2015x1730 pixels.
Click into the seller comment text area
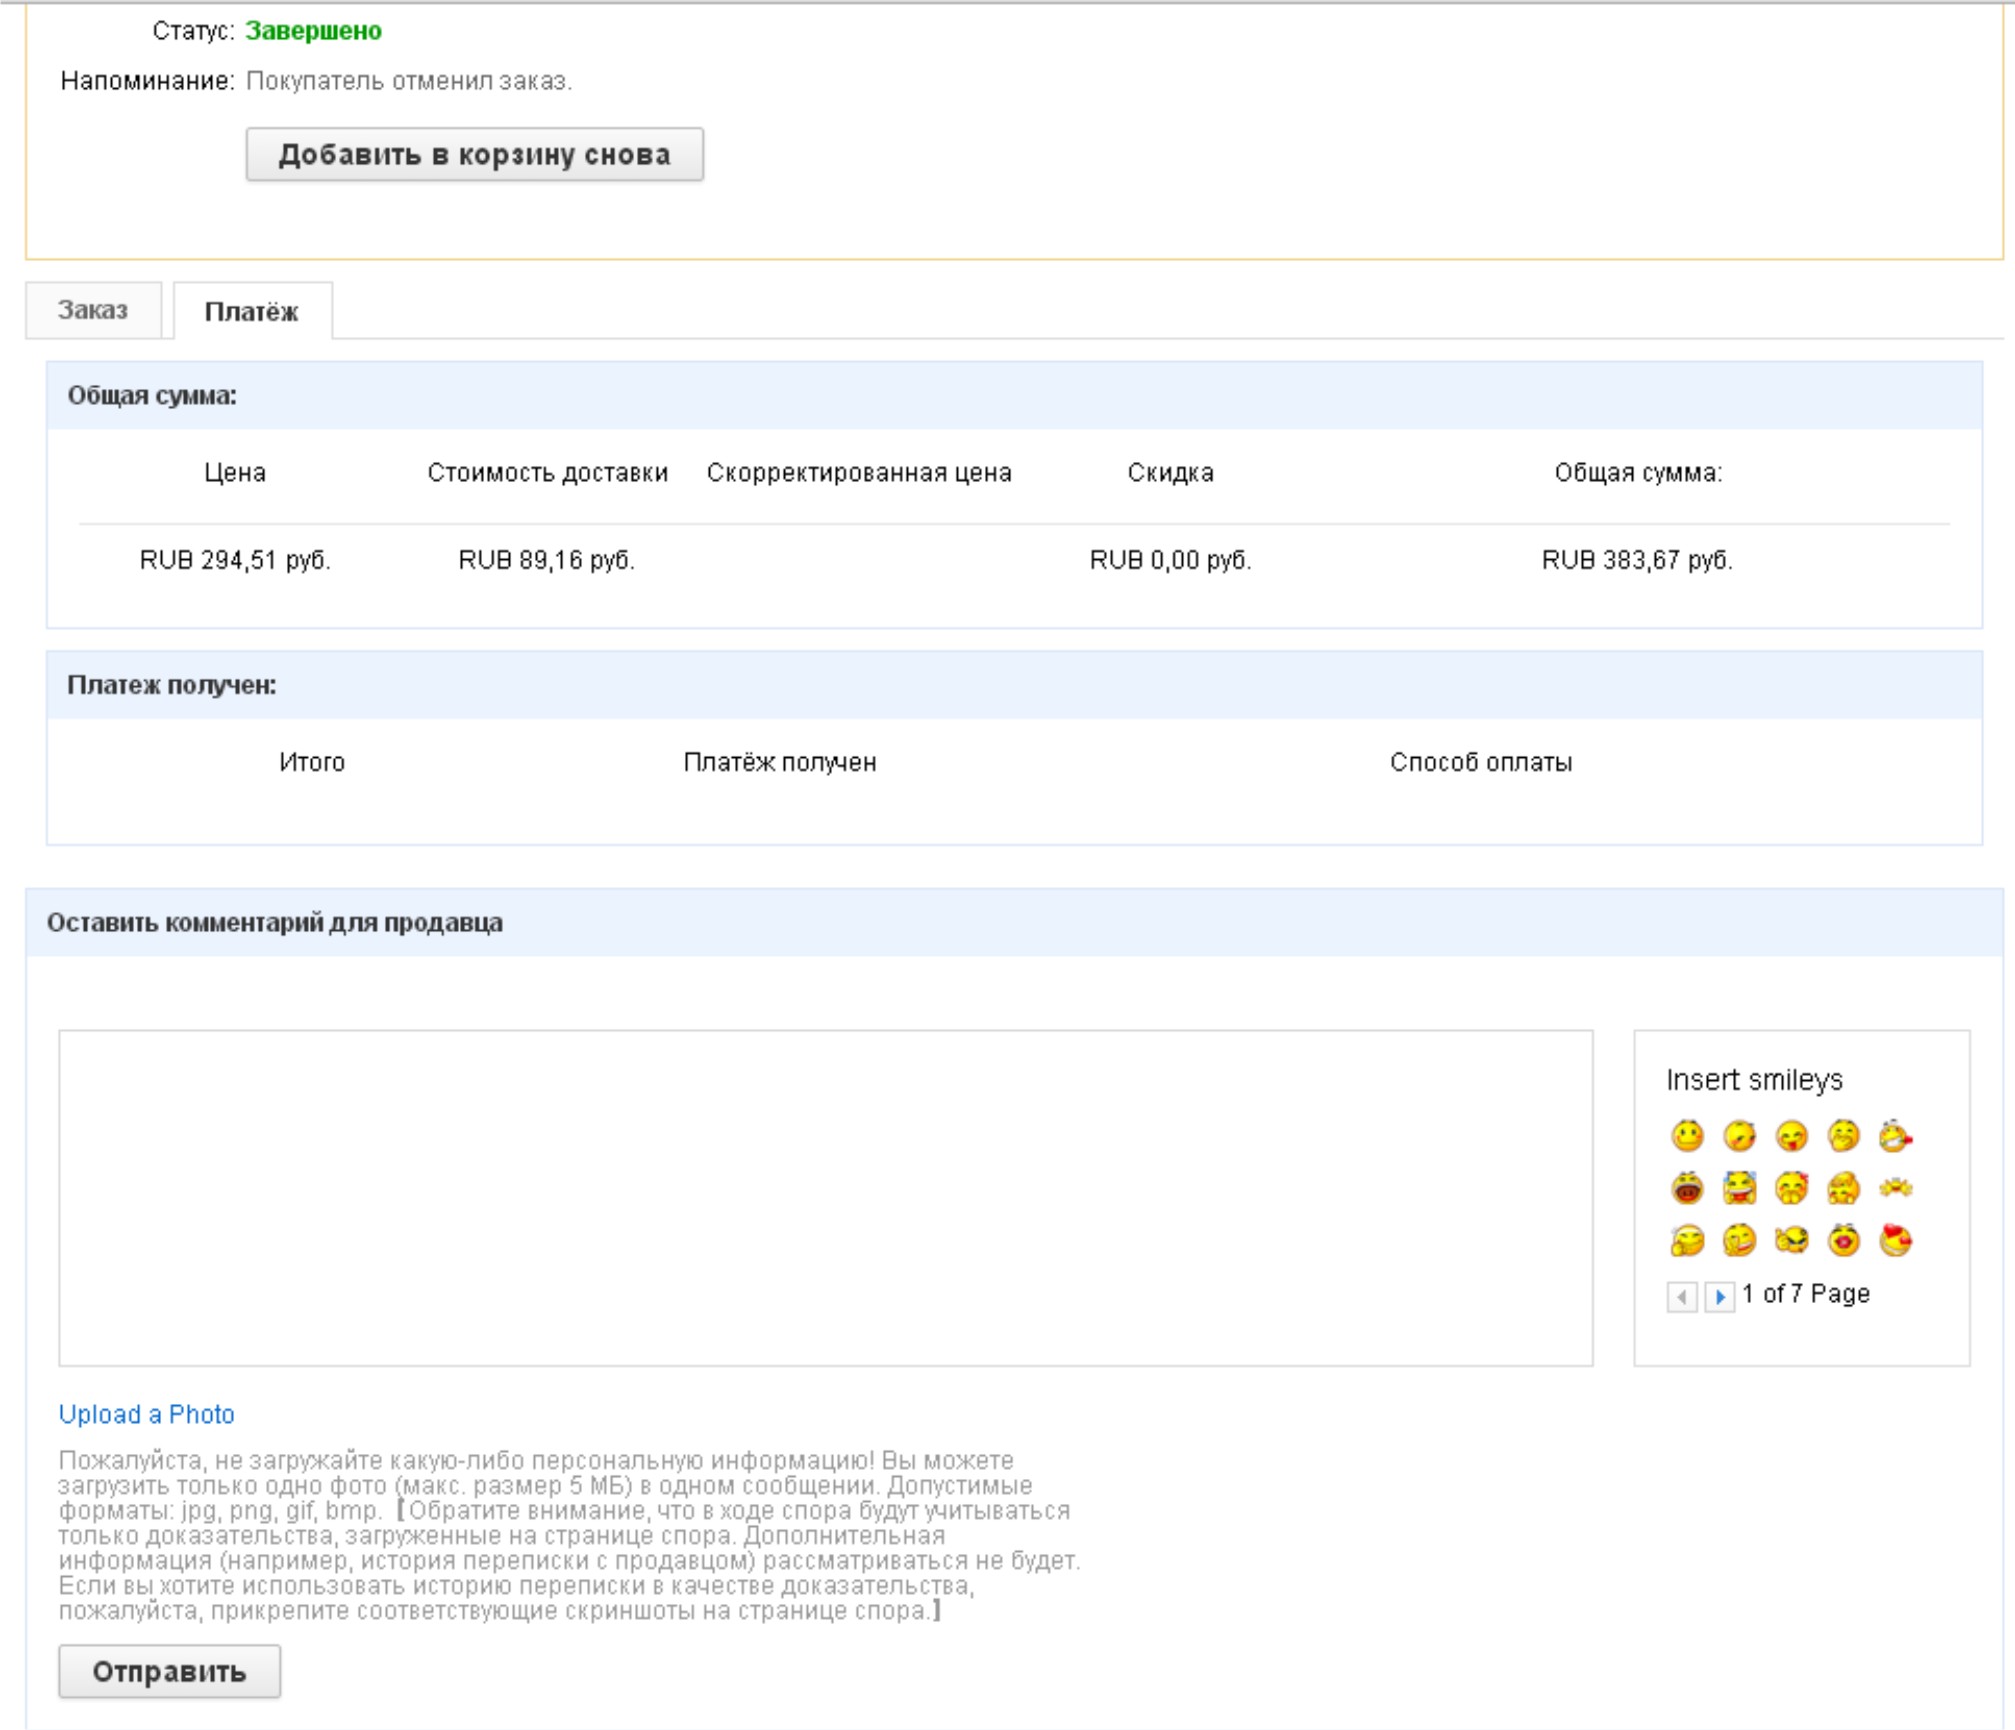click(825, 1197)
